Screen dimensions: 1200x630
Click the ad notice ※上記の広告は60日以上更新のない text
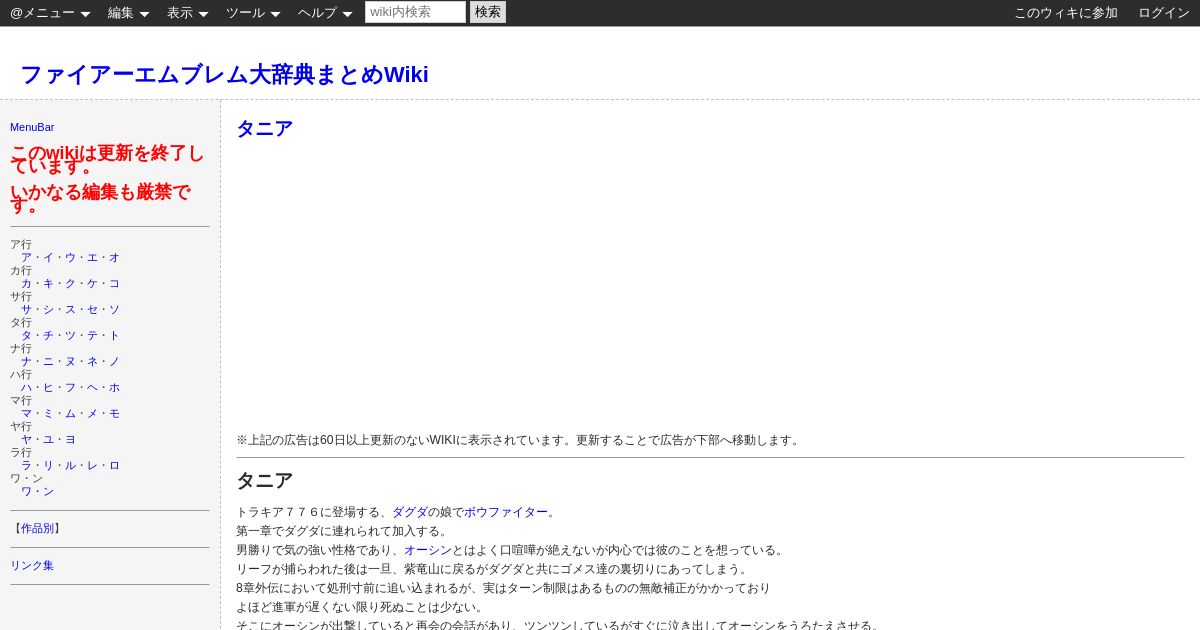(x=520, y=440)
